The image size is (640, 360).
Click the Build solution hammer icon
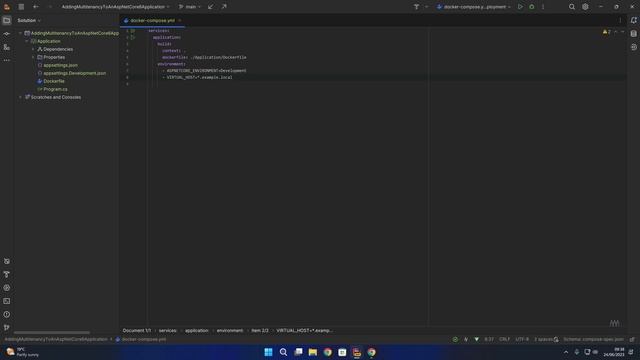coord(416,7)
